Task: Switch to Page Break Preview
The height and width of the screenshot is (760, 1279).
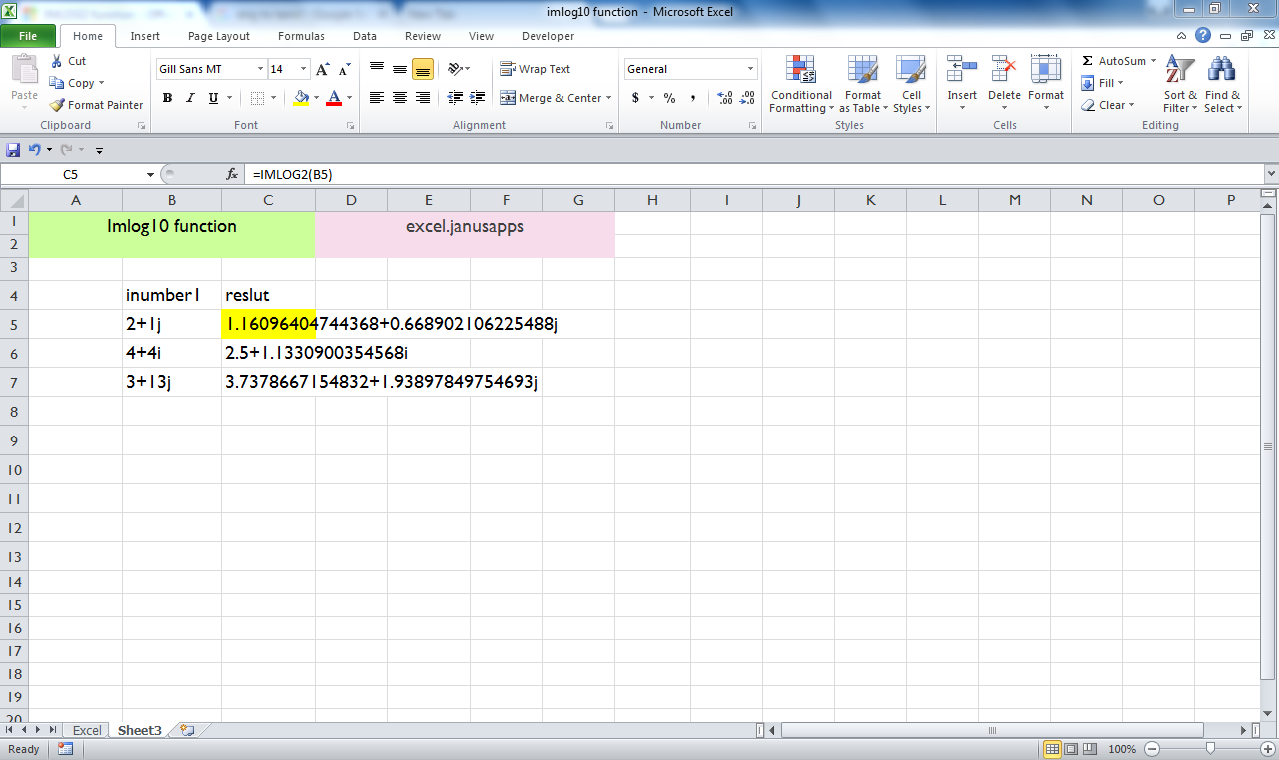Action: pyautogui.click(x=1089, y=749)
